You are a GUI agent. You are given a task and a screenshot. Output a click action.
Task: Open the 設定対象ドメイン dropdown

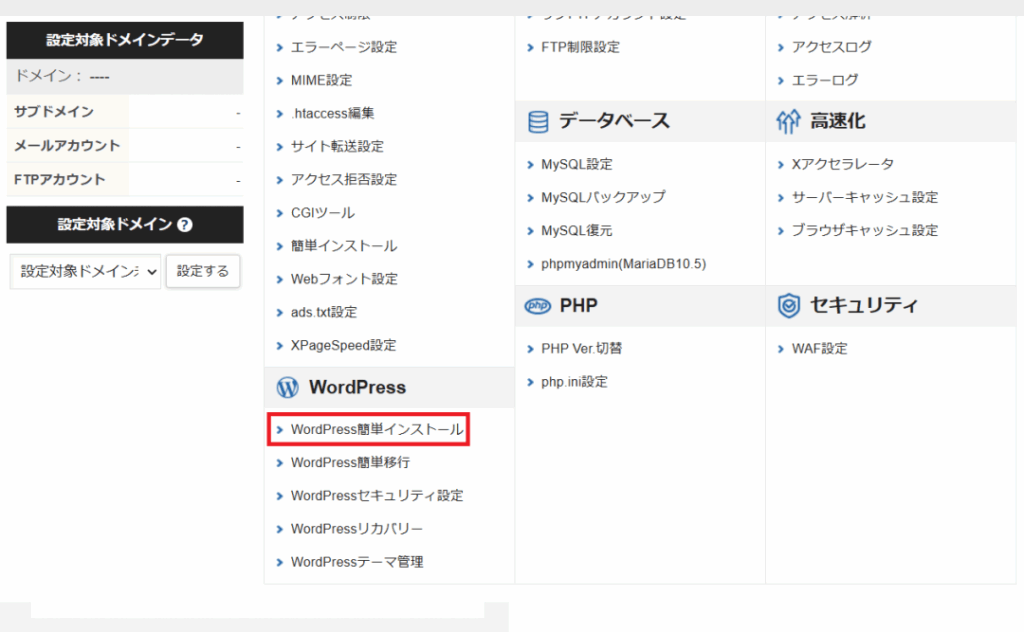coord(85,271)
